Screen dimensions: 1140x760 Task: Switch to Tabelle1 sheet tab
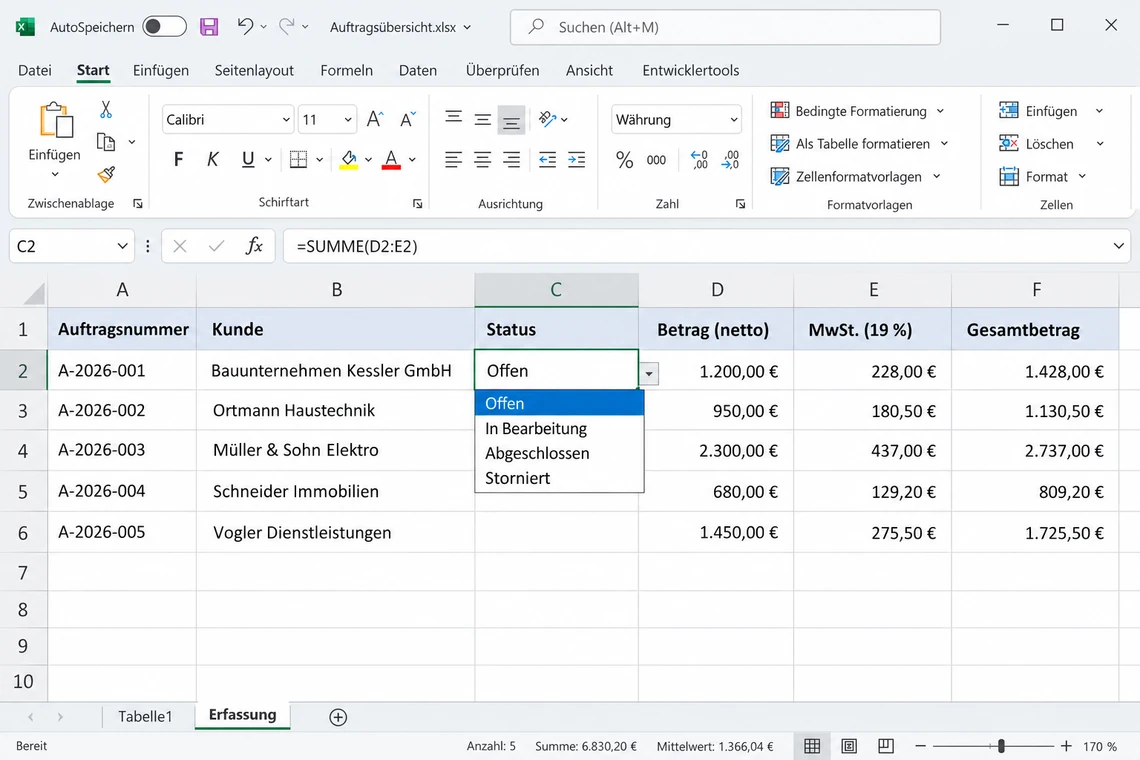(x=145, y=716)
